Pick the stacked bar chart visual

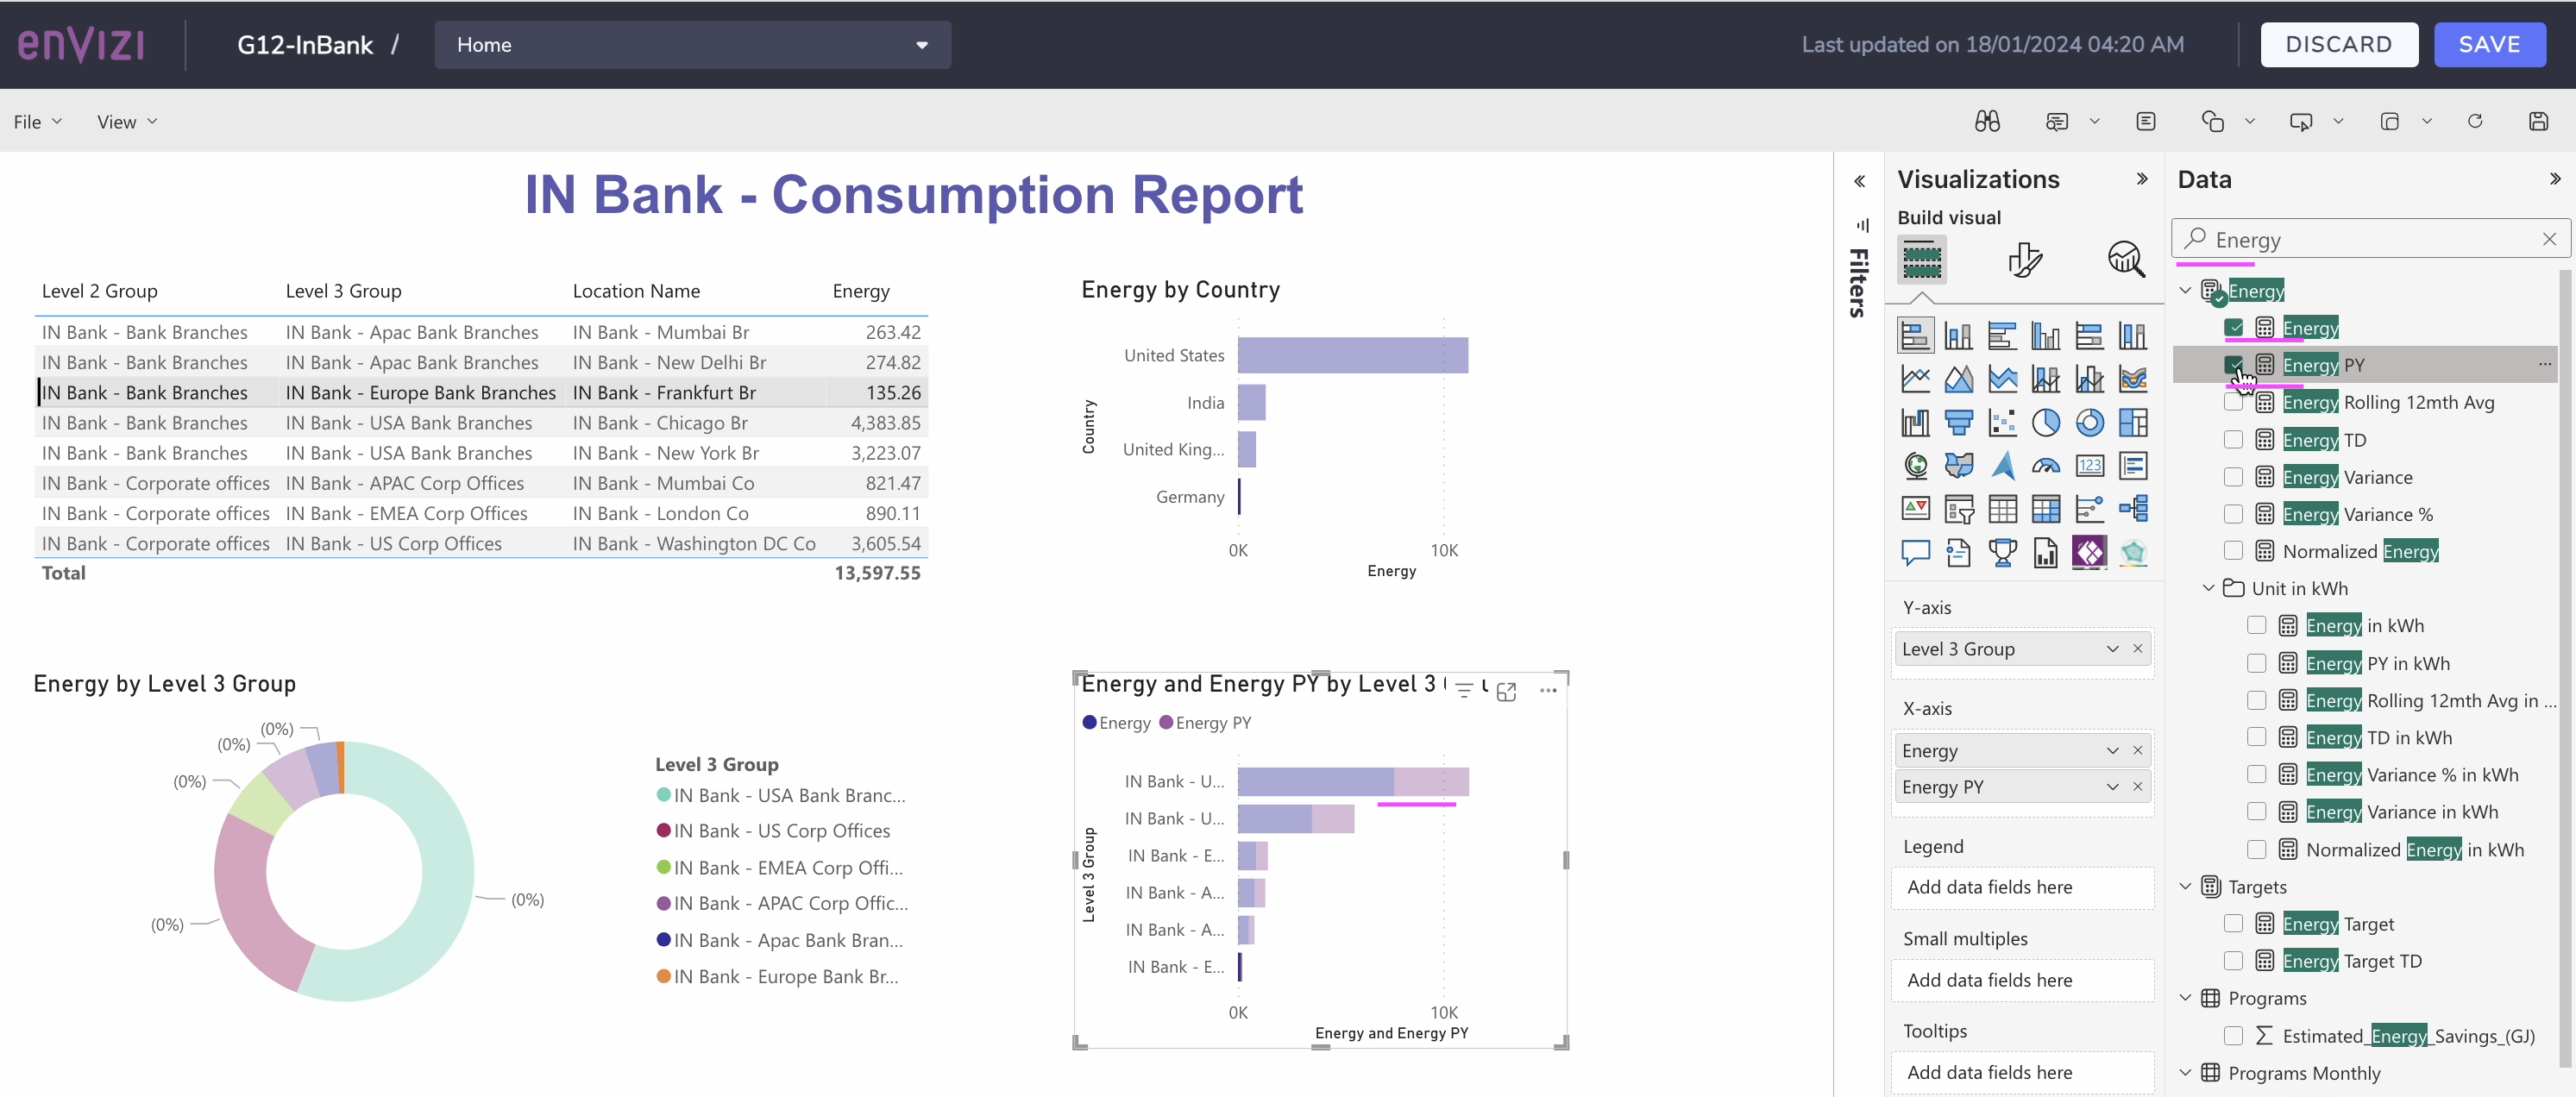click(1915, 336)
